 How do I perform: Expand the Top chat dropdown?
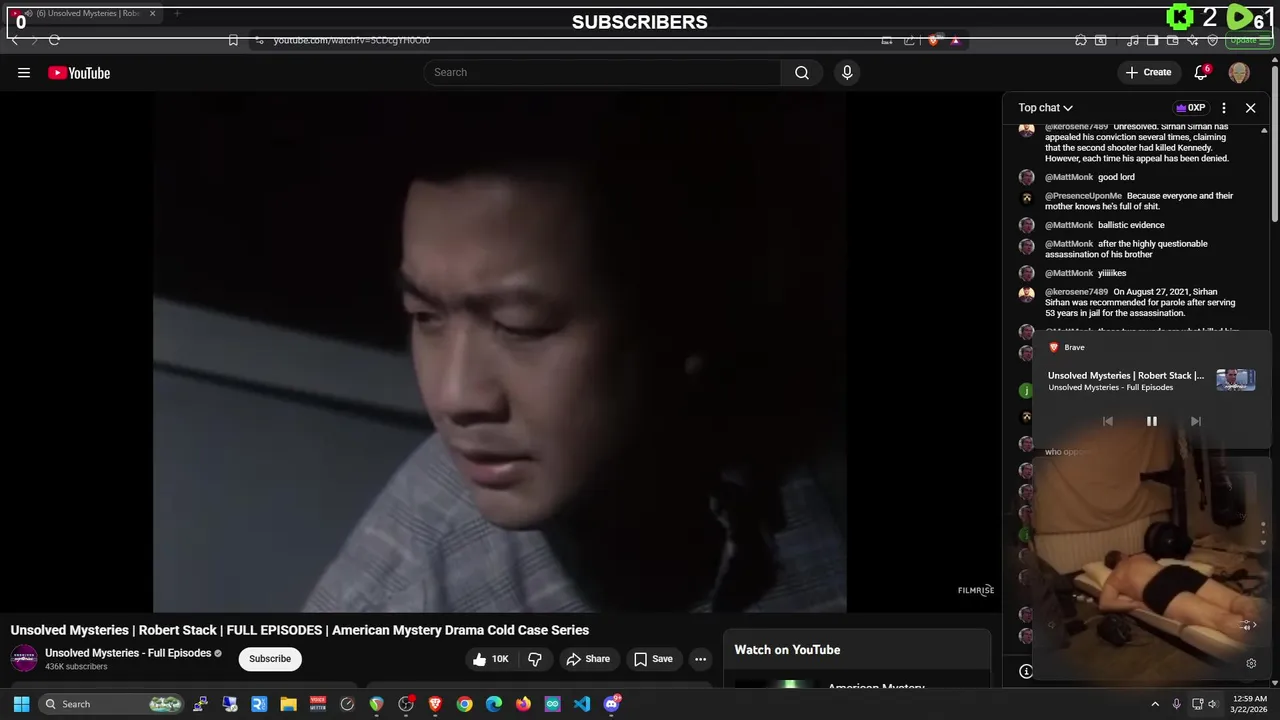1046,108
